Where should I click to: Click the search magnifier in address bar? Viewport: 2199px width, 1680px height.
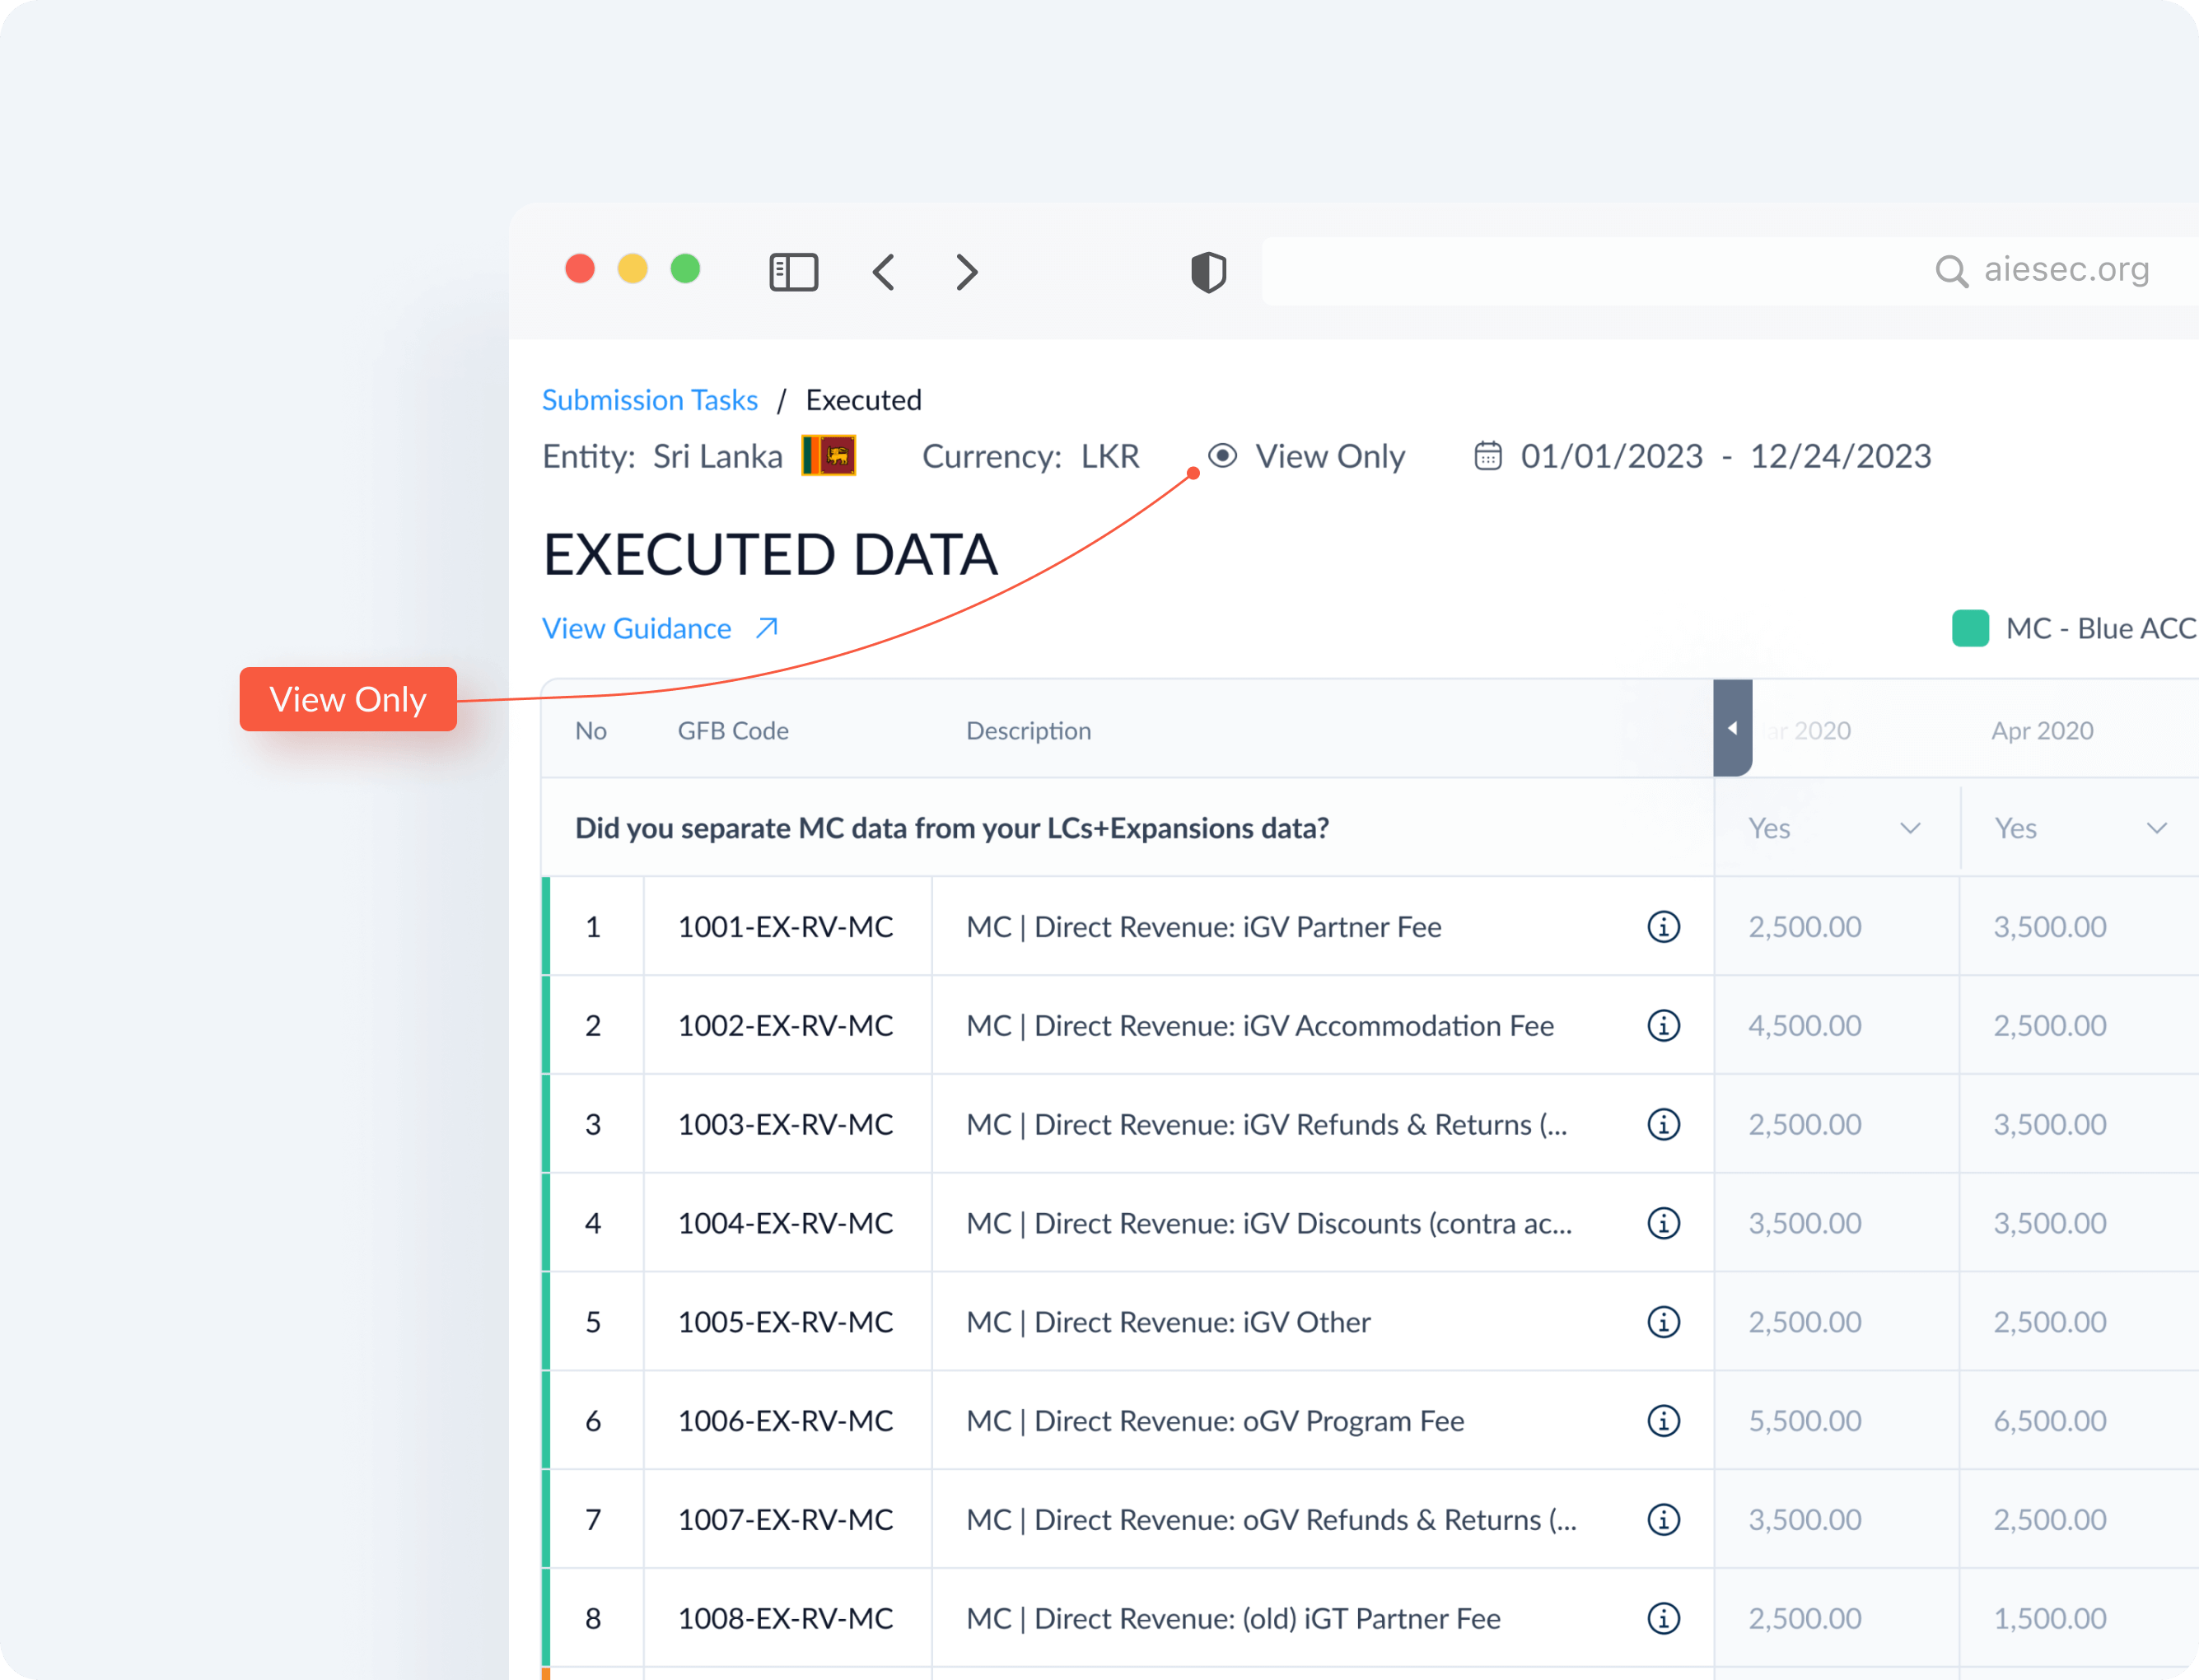click(x=1951, y=271)
